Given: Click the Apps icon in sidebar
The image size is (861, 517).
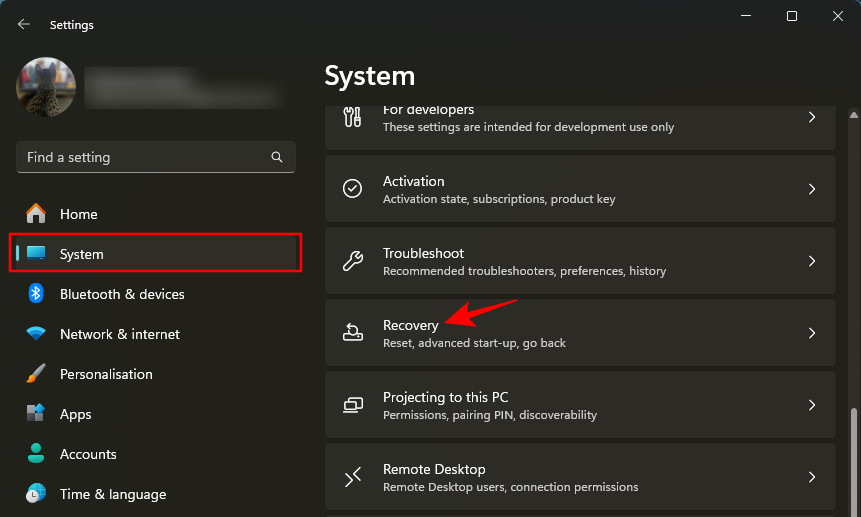Looking at the screenshot, I should click(36, 413).
